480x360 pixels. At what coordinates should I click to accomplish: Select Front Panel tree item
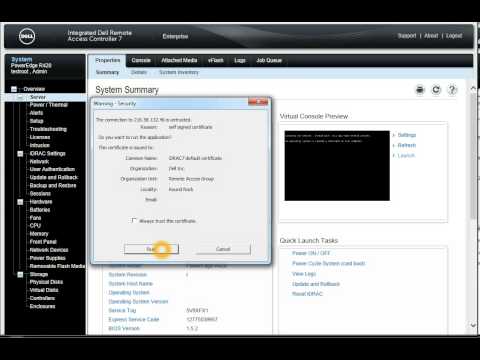click(x=43, y=242)
